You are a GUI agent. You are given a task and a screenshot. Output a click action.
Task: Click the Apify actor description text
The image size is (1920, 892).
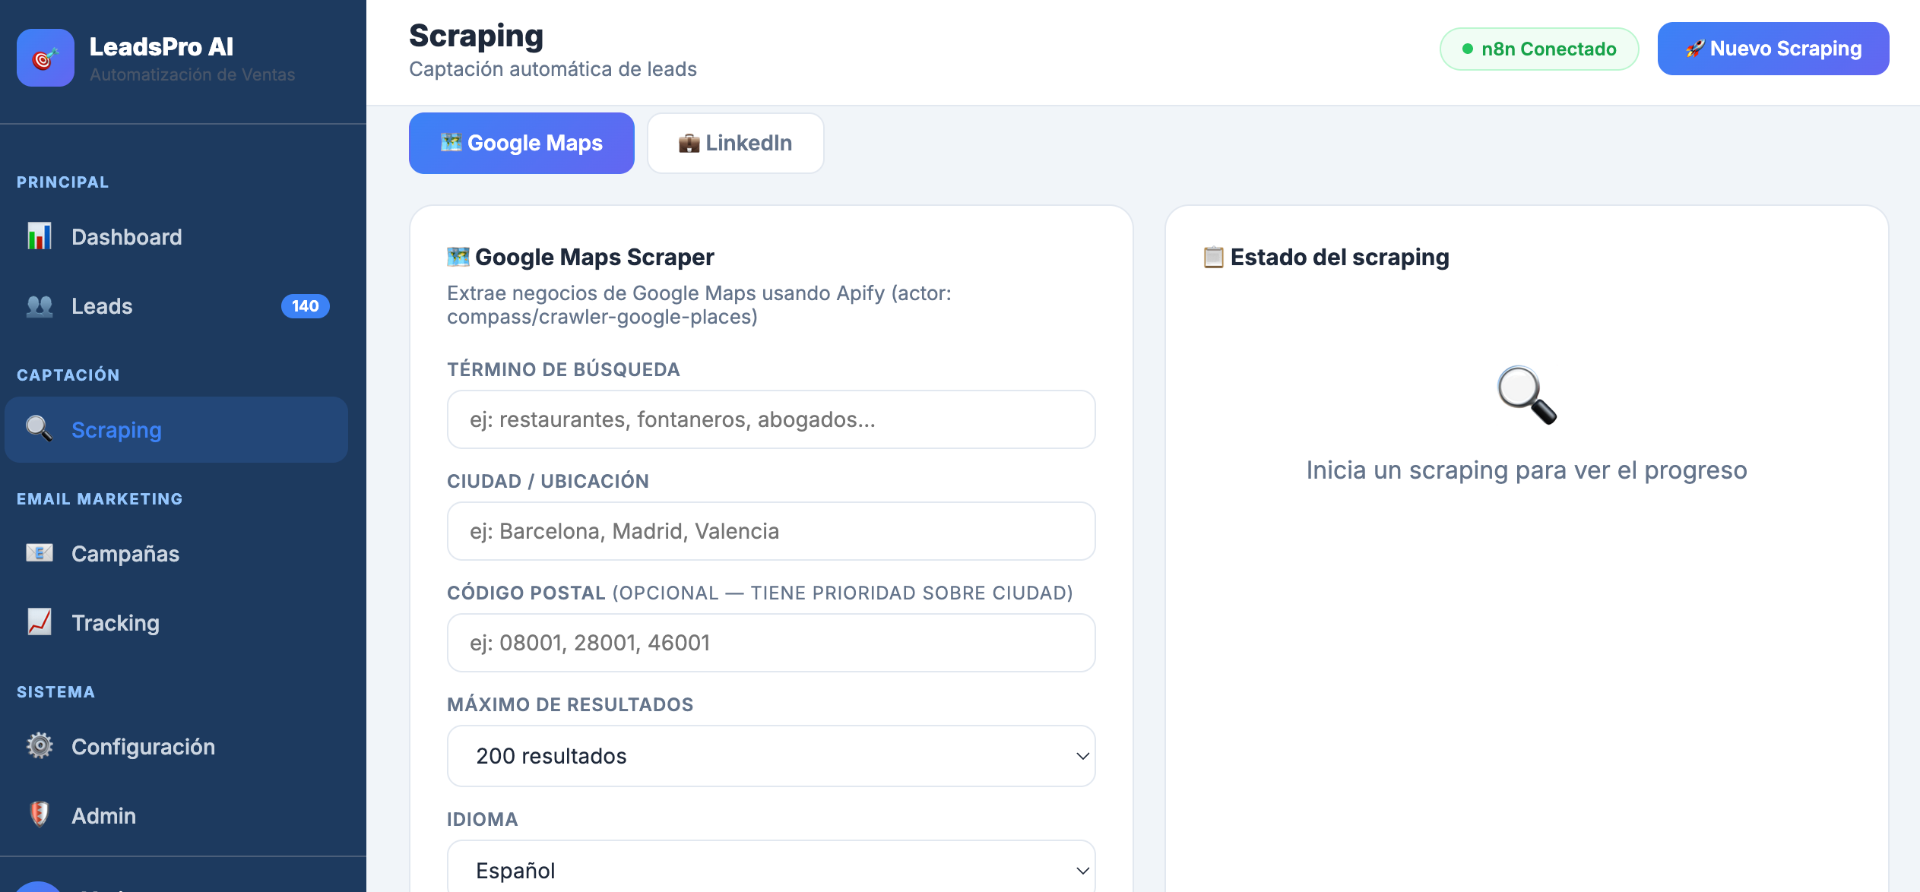coord(699,305)
